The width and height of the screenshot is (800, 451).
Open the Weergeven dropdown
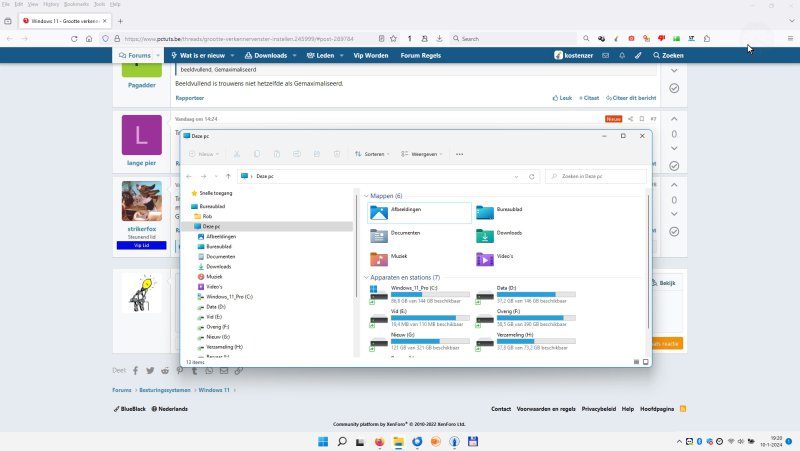click(x=422, y=154)
